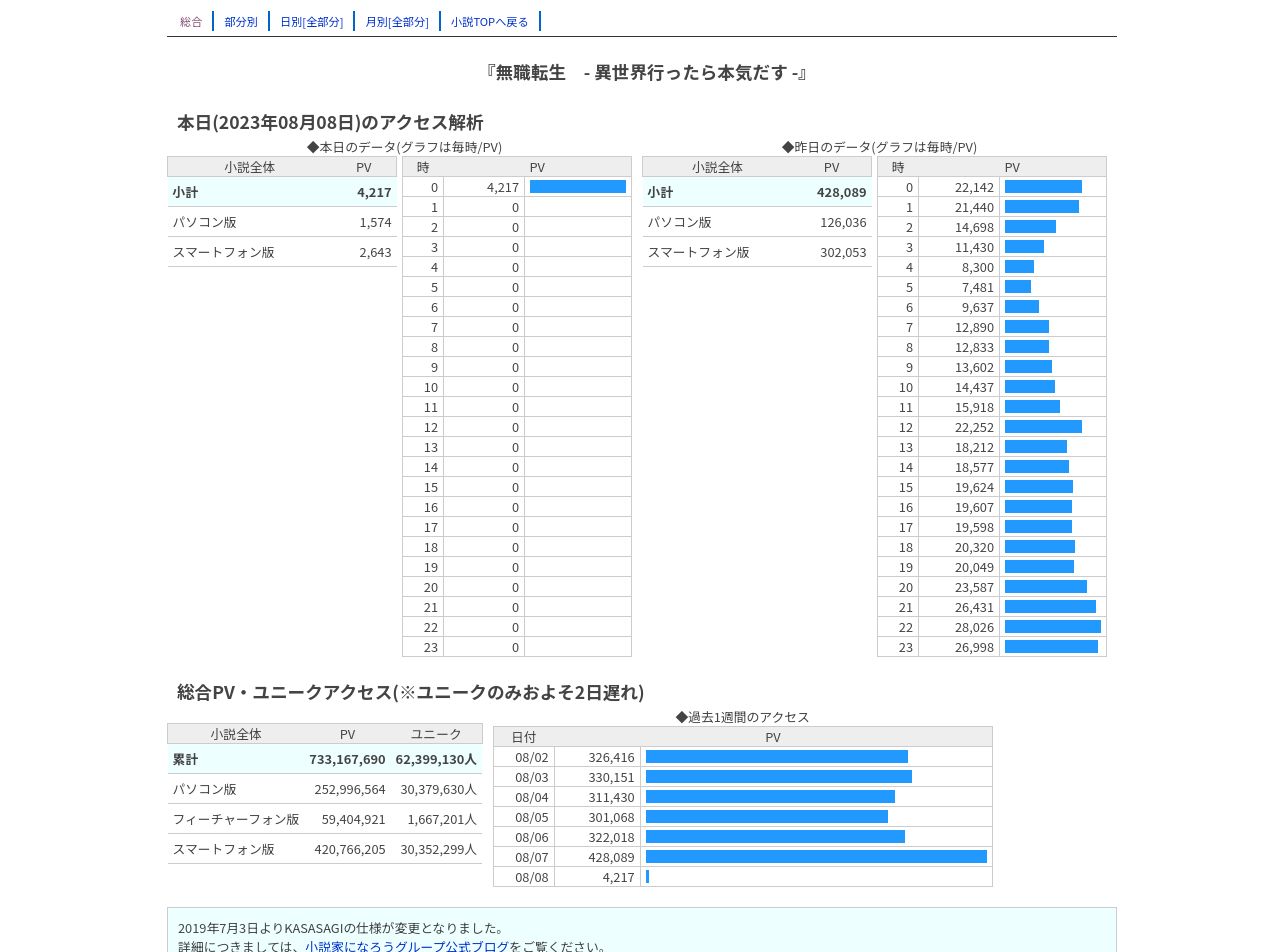1284x952 pixels.
Task: Select cumulative unique total 62,399,130人
Action: tap(436, 759)
